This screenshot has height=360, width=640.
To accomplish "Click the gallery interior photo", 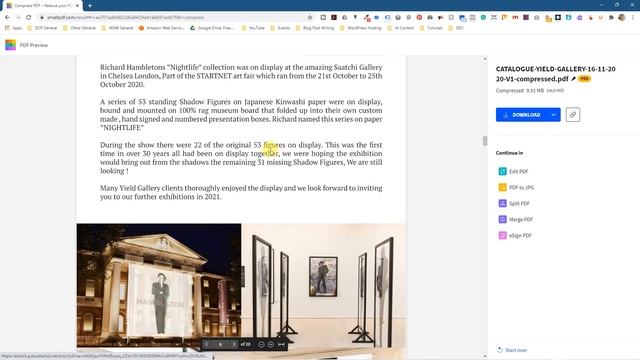I will 324,286.
